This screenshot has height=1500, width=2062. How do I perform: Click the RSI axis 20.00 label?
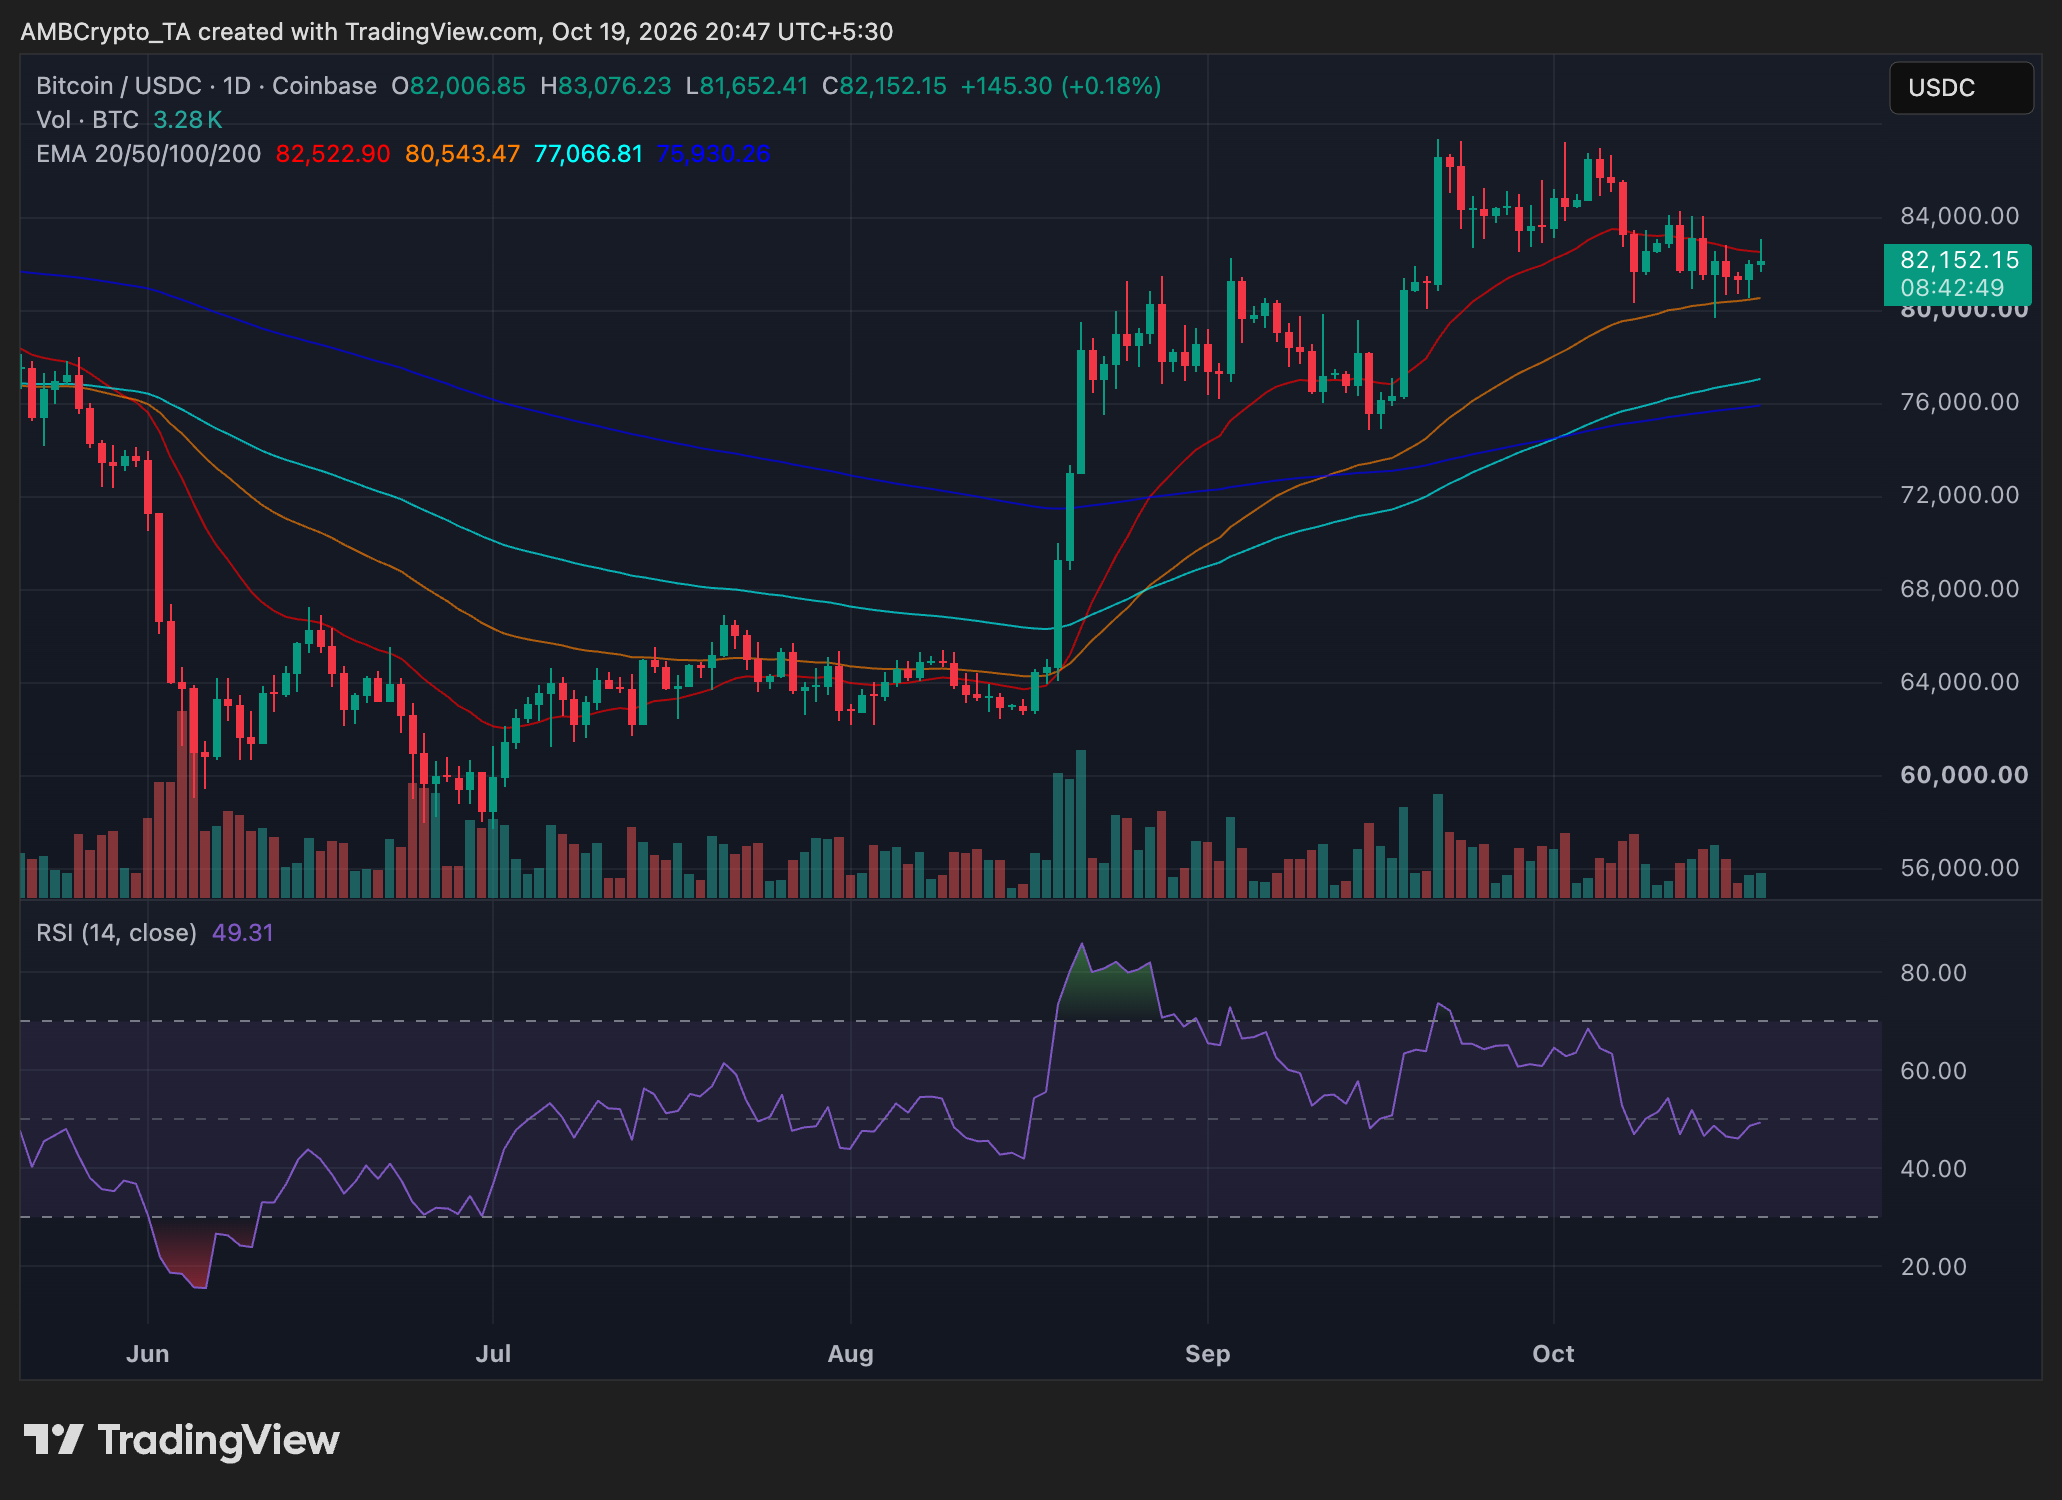(x=1933, y=1267)
